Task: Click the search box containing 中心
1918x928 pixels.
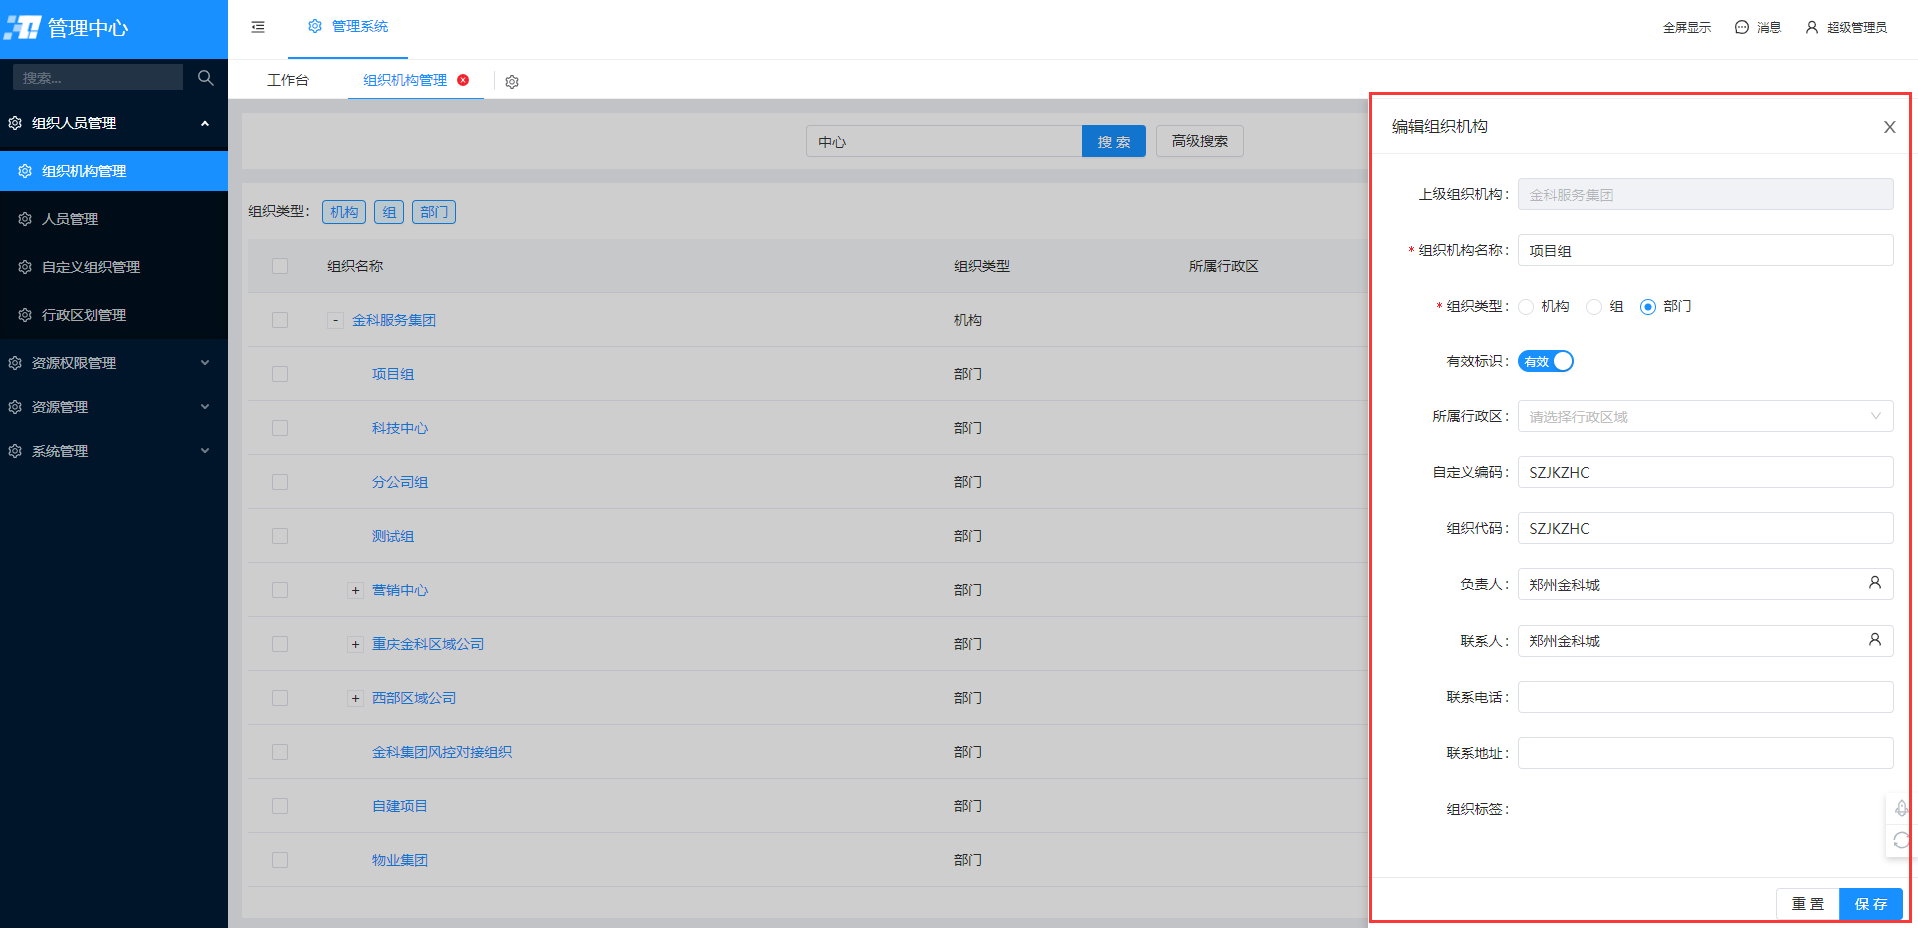Action: [944, 141]
